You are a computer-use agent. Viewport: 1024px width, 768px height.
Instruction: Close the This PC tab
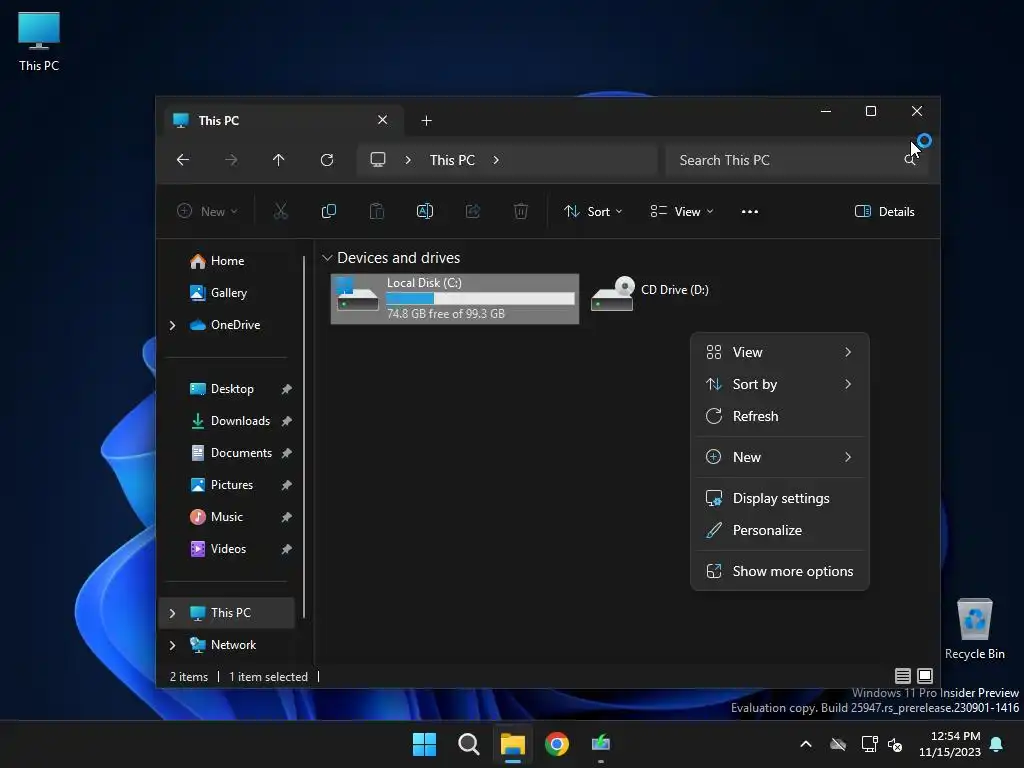(383, 120)
